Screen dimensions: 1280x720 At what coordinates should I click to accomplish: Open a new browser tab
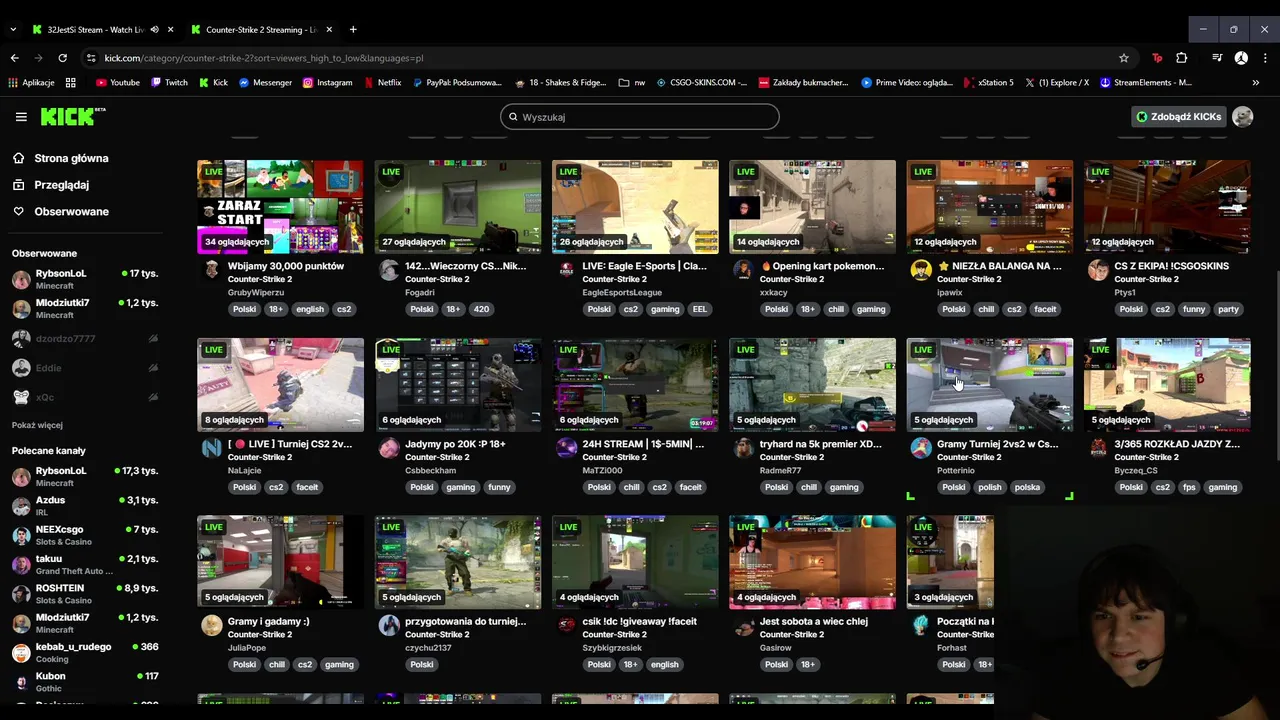pyautogui.click(x=353, y=29)
